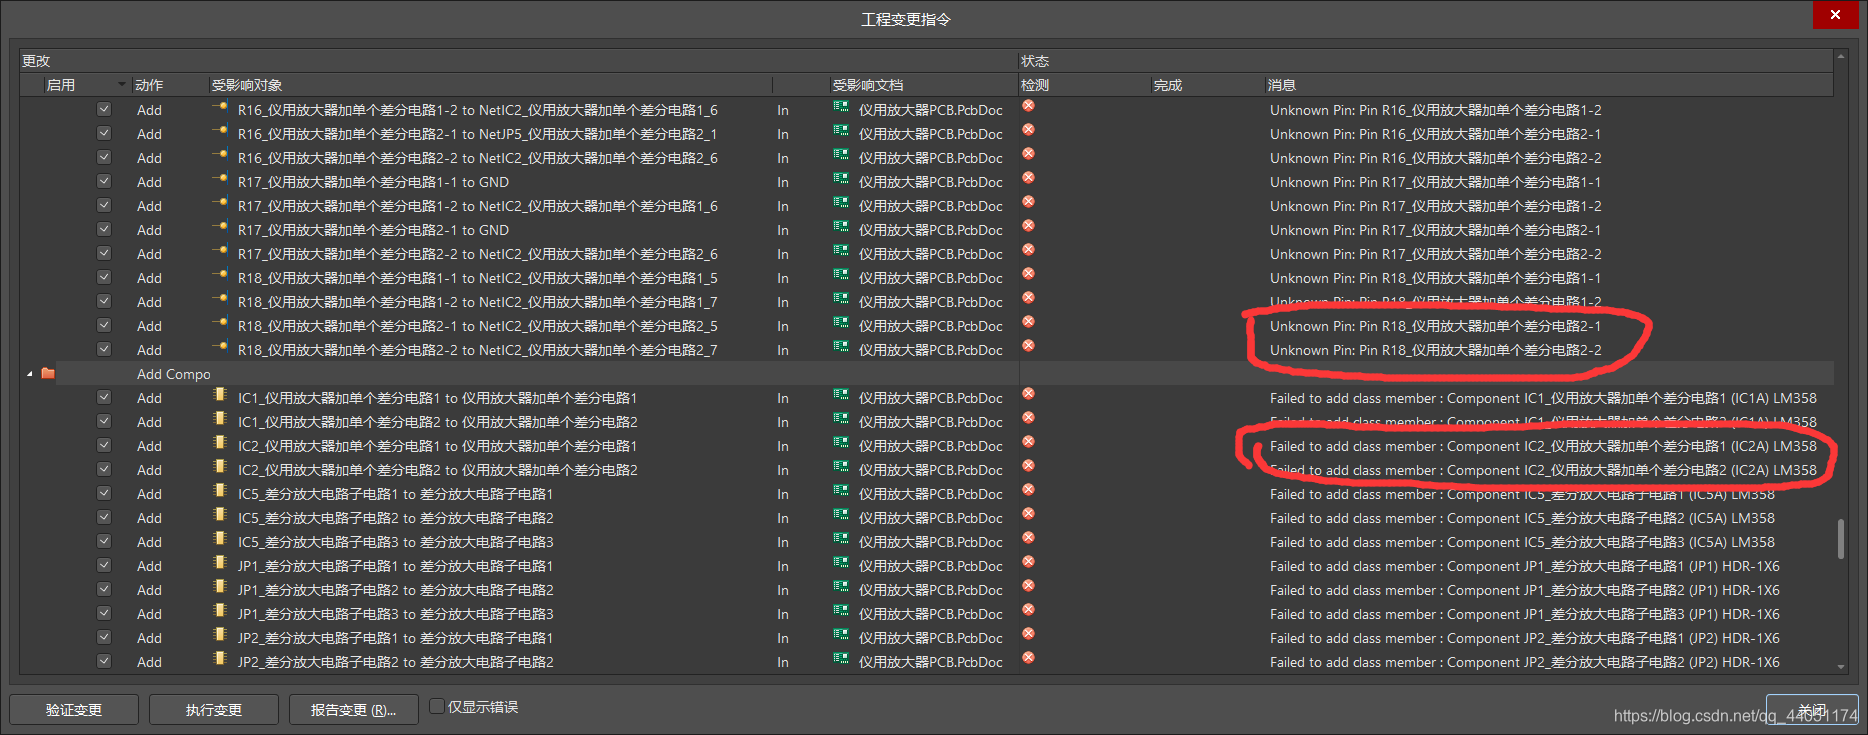Uncheck enable box for R17 2-1 to GND row
The image size is (1868, 735).
pyautogui.click(x=104, y=229)
